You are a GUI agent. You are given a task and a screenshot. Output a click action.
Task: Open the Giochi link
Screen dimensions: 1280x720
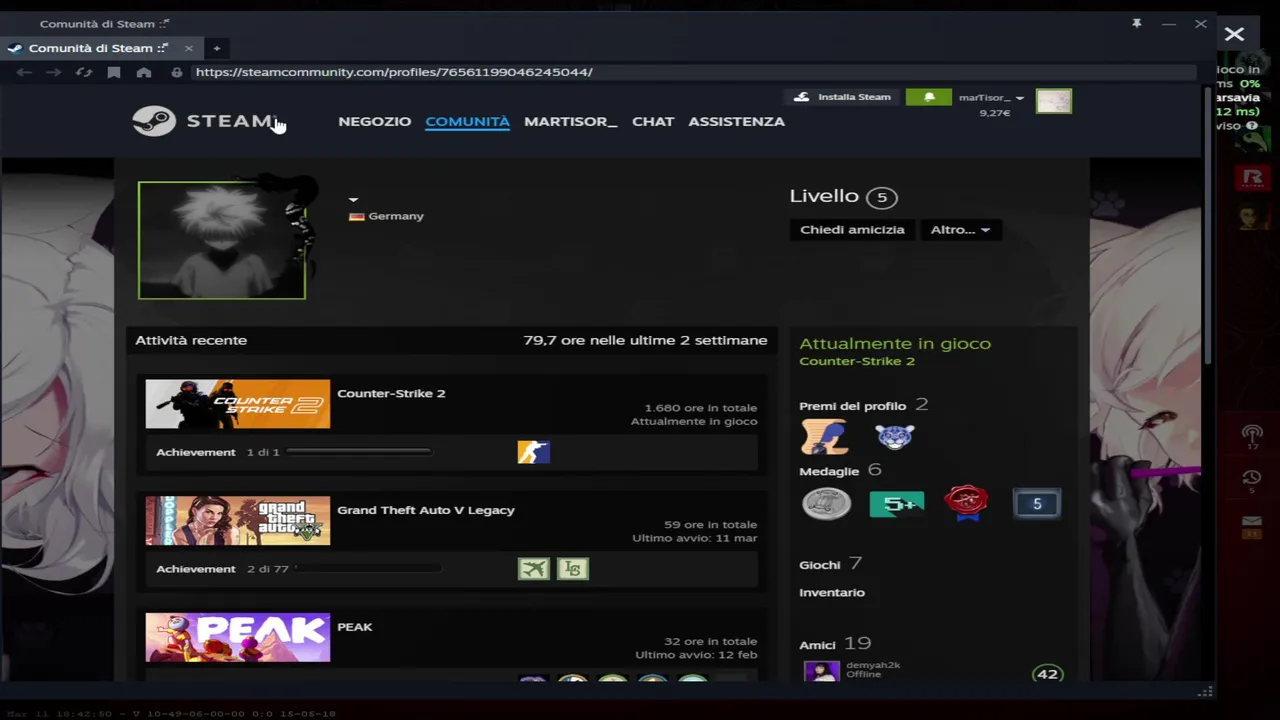[x=819, y=565]
